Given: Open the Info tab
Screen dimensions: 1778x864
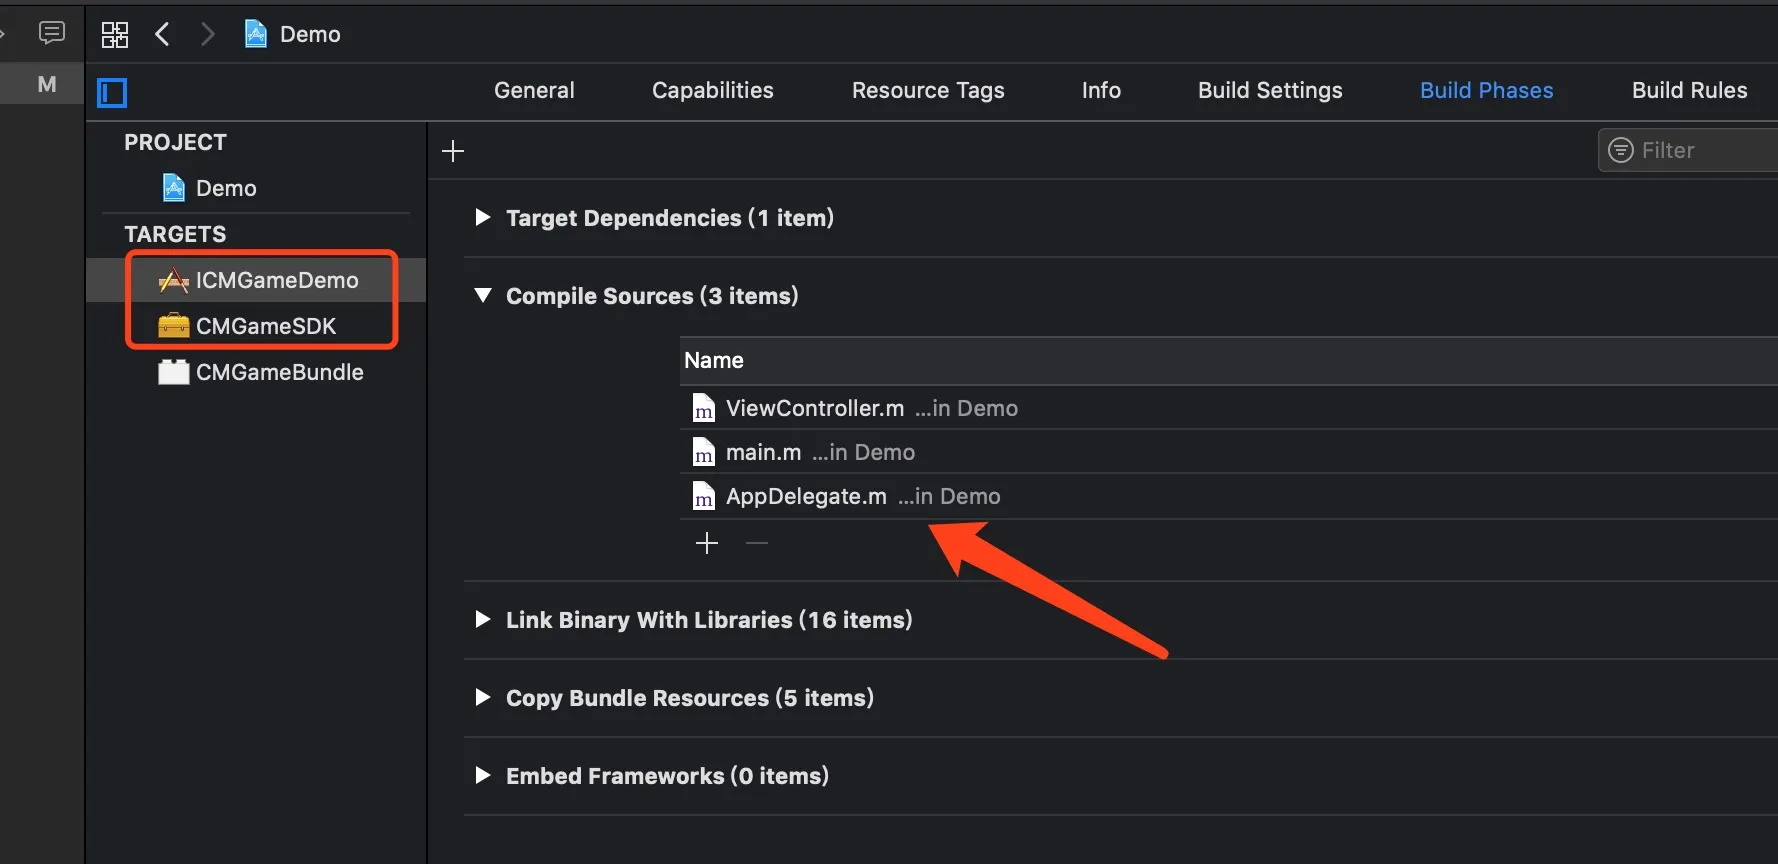Looking at the screenshot, I should pyautogui.click(x=1101, y=90).
